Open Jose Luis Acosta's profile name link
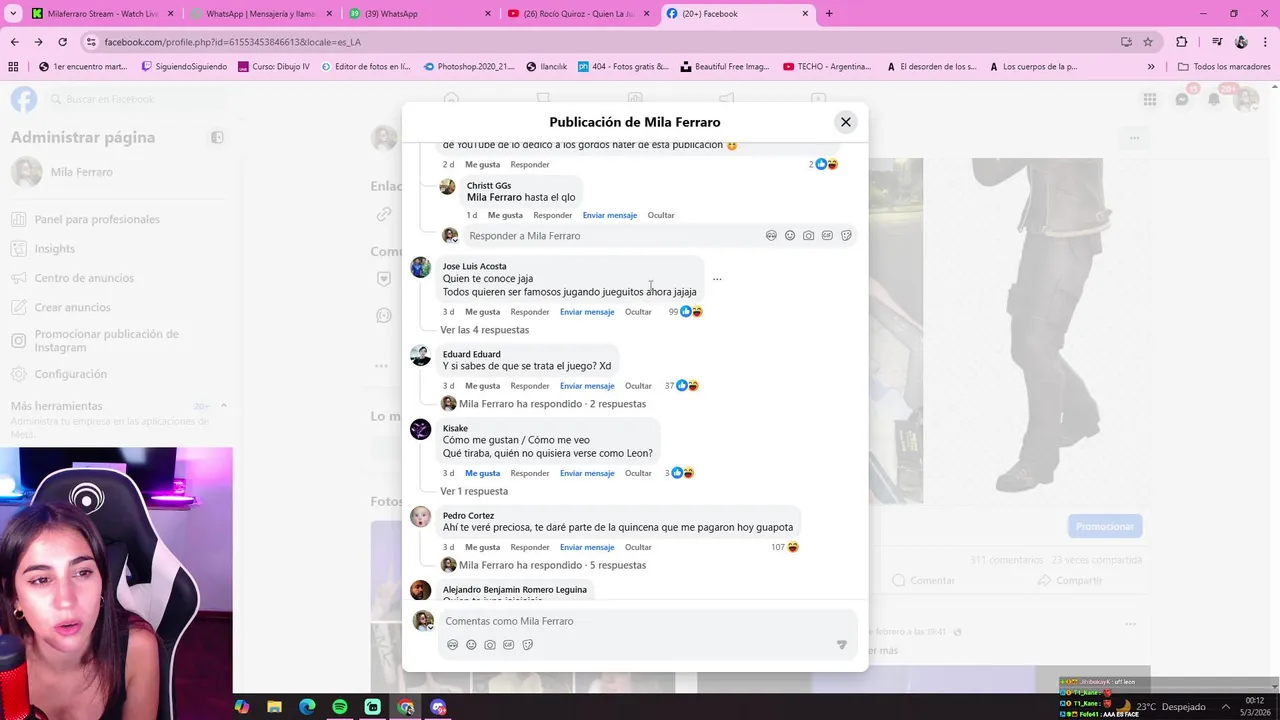Screen dimensions: 1280x720 474,266
